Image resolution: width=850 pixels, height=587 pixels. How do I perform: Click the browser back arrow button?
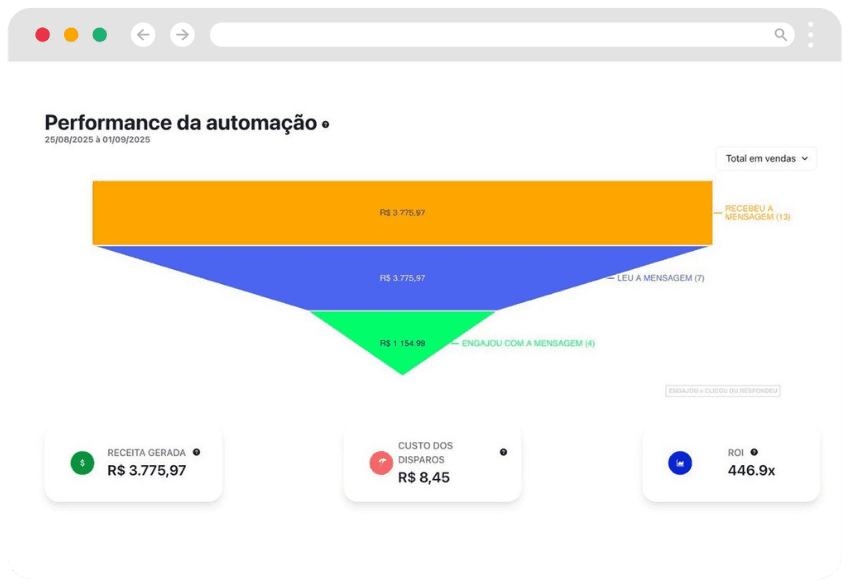[x=143, y=35]
